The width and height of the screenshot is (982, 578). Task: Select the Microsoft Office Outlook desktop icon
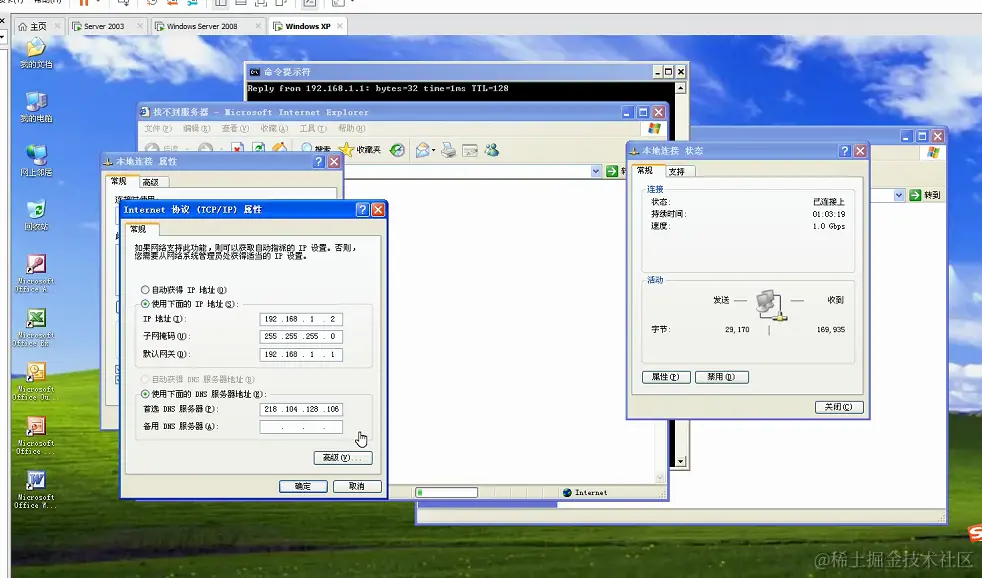coord(36,381)
